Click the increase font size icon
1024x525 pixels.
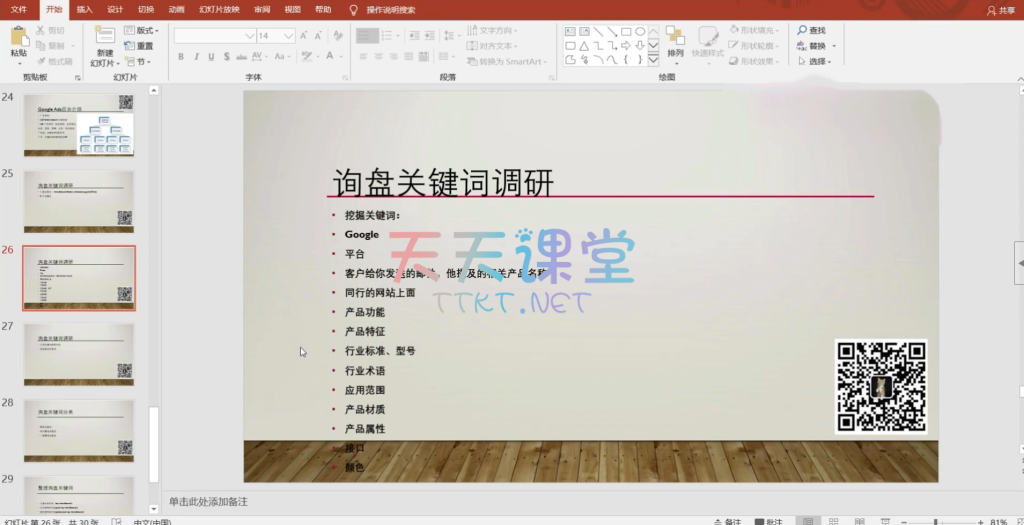pos(306,35)
